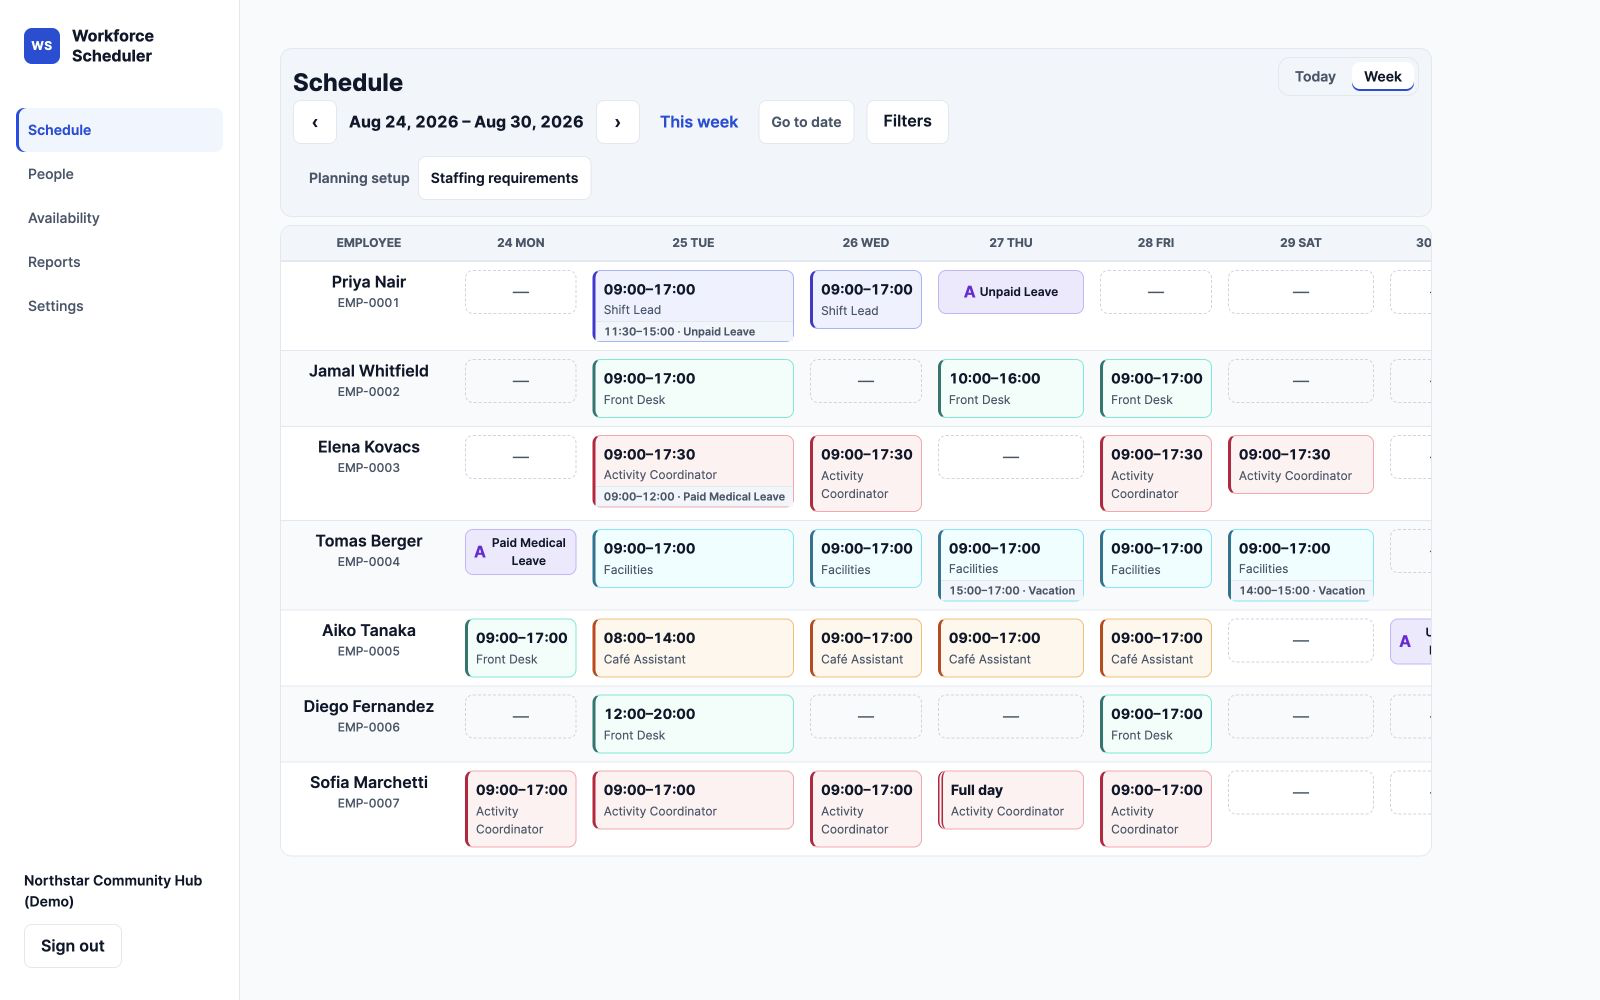Open Diego Fernandez's Friday Front Desk shift
Image resolution: width=1600 pixels, height=1000 pixels.
(x=1156, y=724)
